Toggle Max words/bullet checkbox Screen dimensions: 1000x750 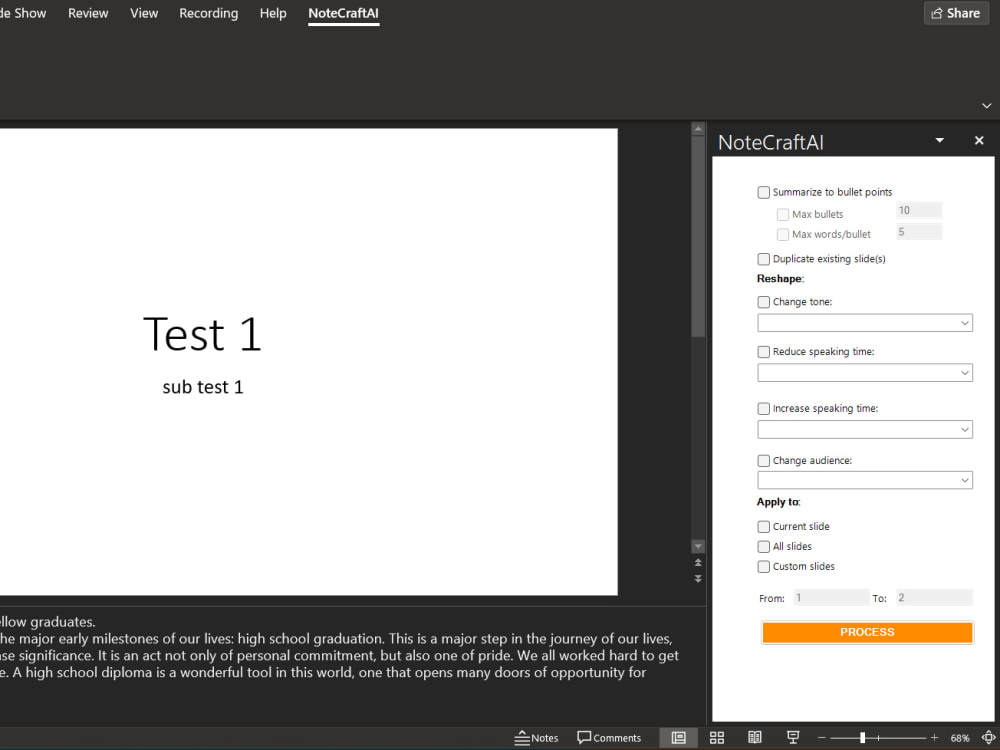pos(783,234)
